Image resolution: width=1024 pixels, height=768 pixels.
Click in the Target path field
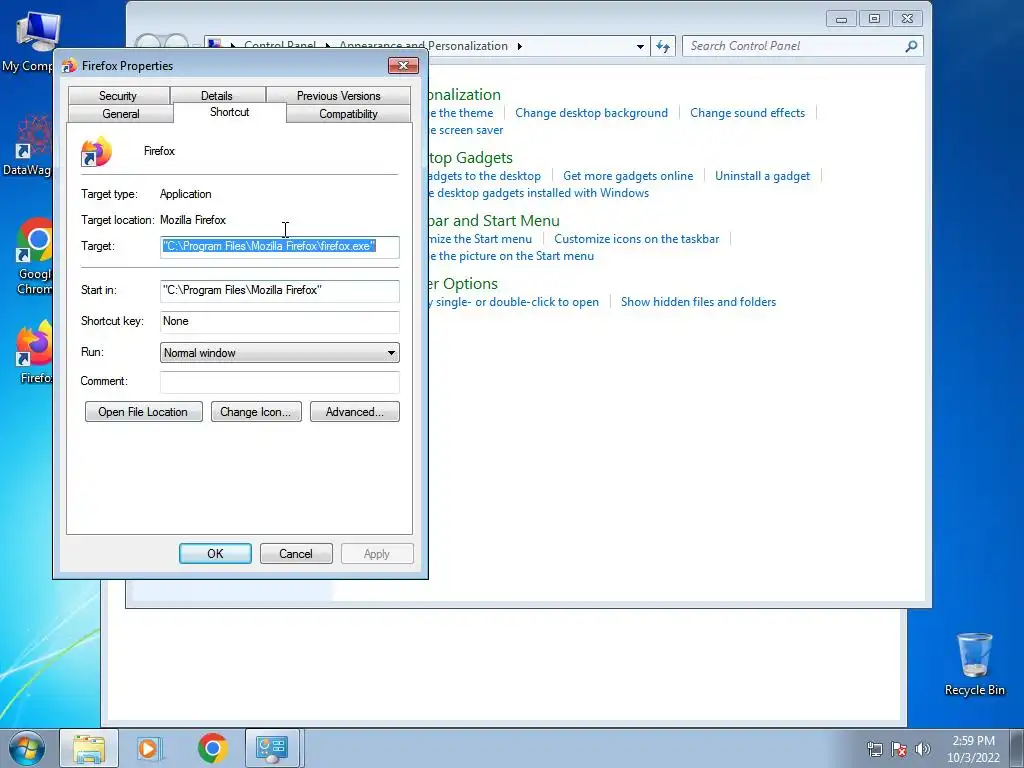tap(280, 246)
